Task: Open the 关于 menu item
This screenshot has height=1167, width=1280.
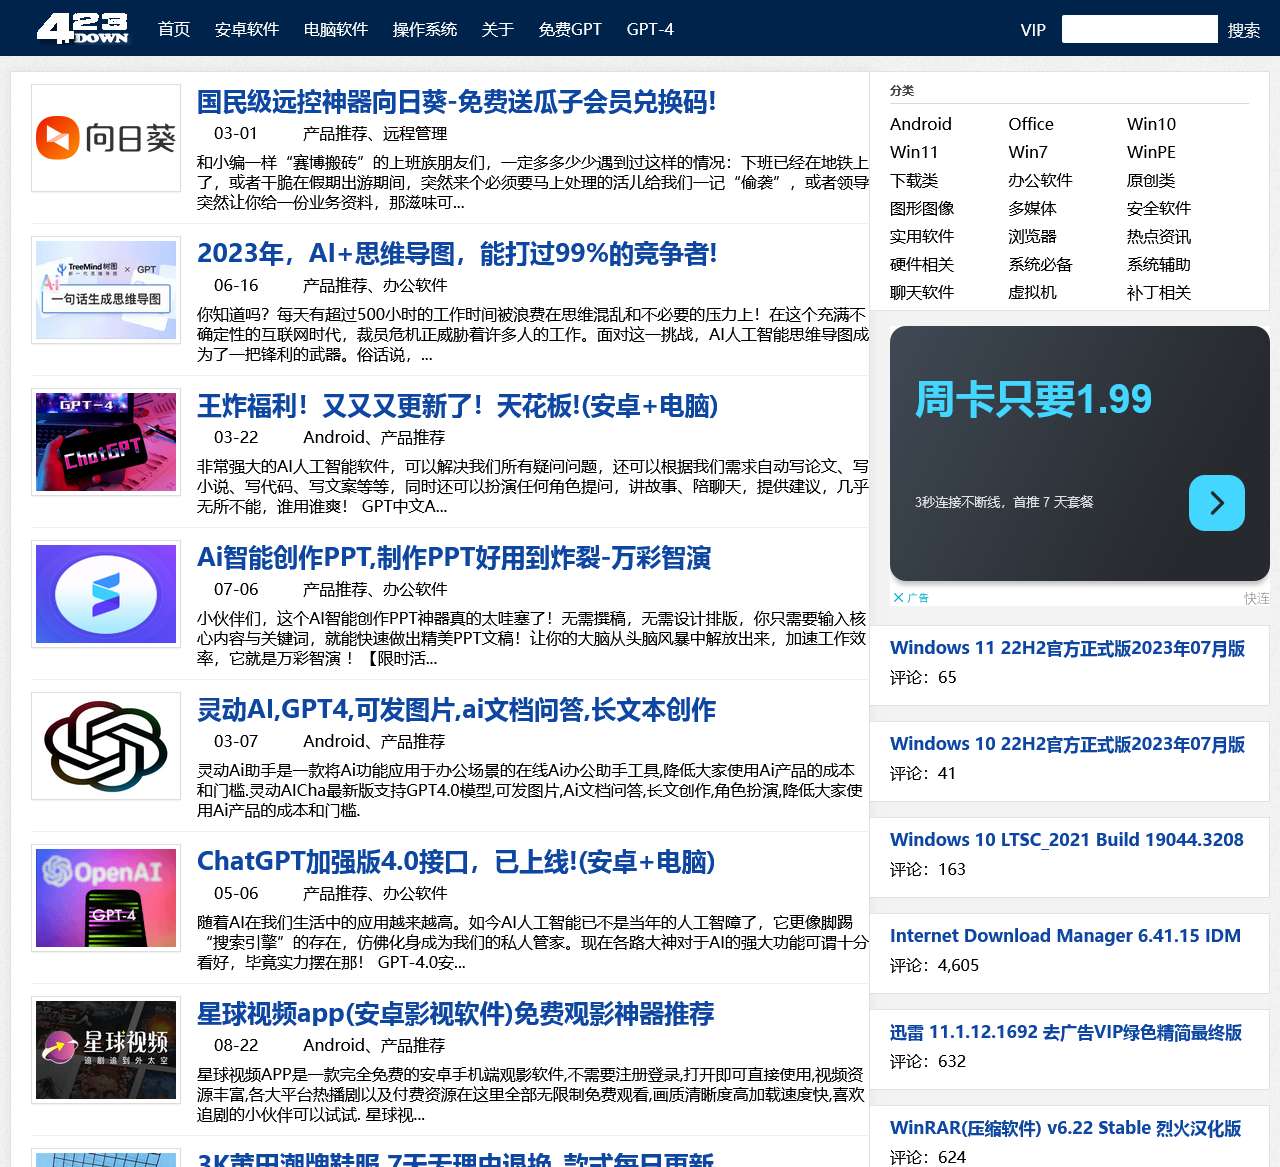Action: 497,29
